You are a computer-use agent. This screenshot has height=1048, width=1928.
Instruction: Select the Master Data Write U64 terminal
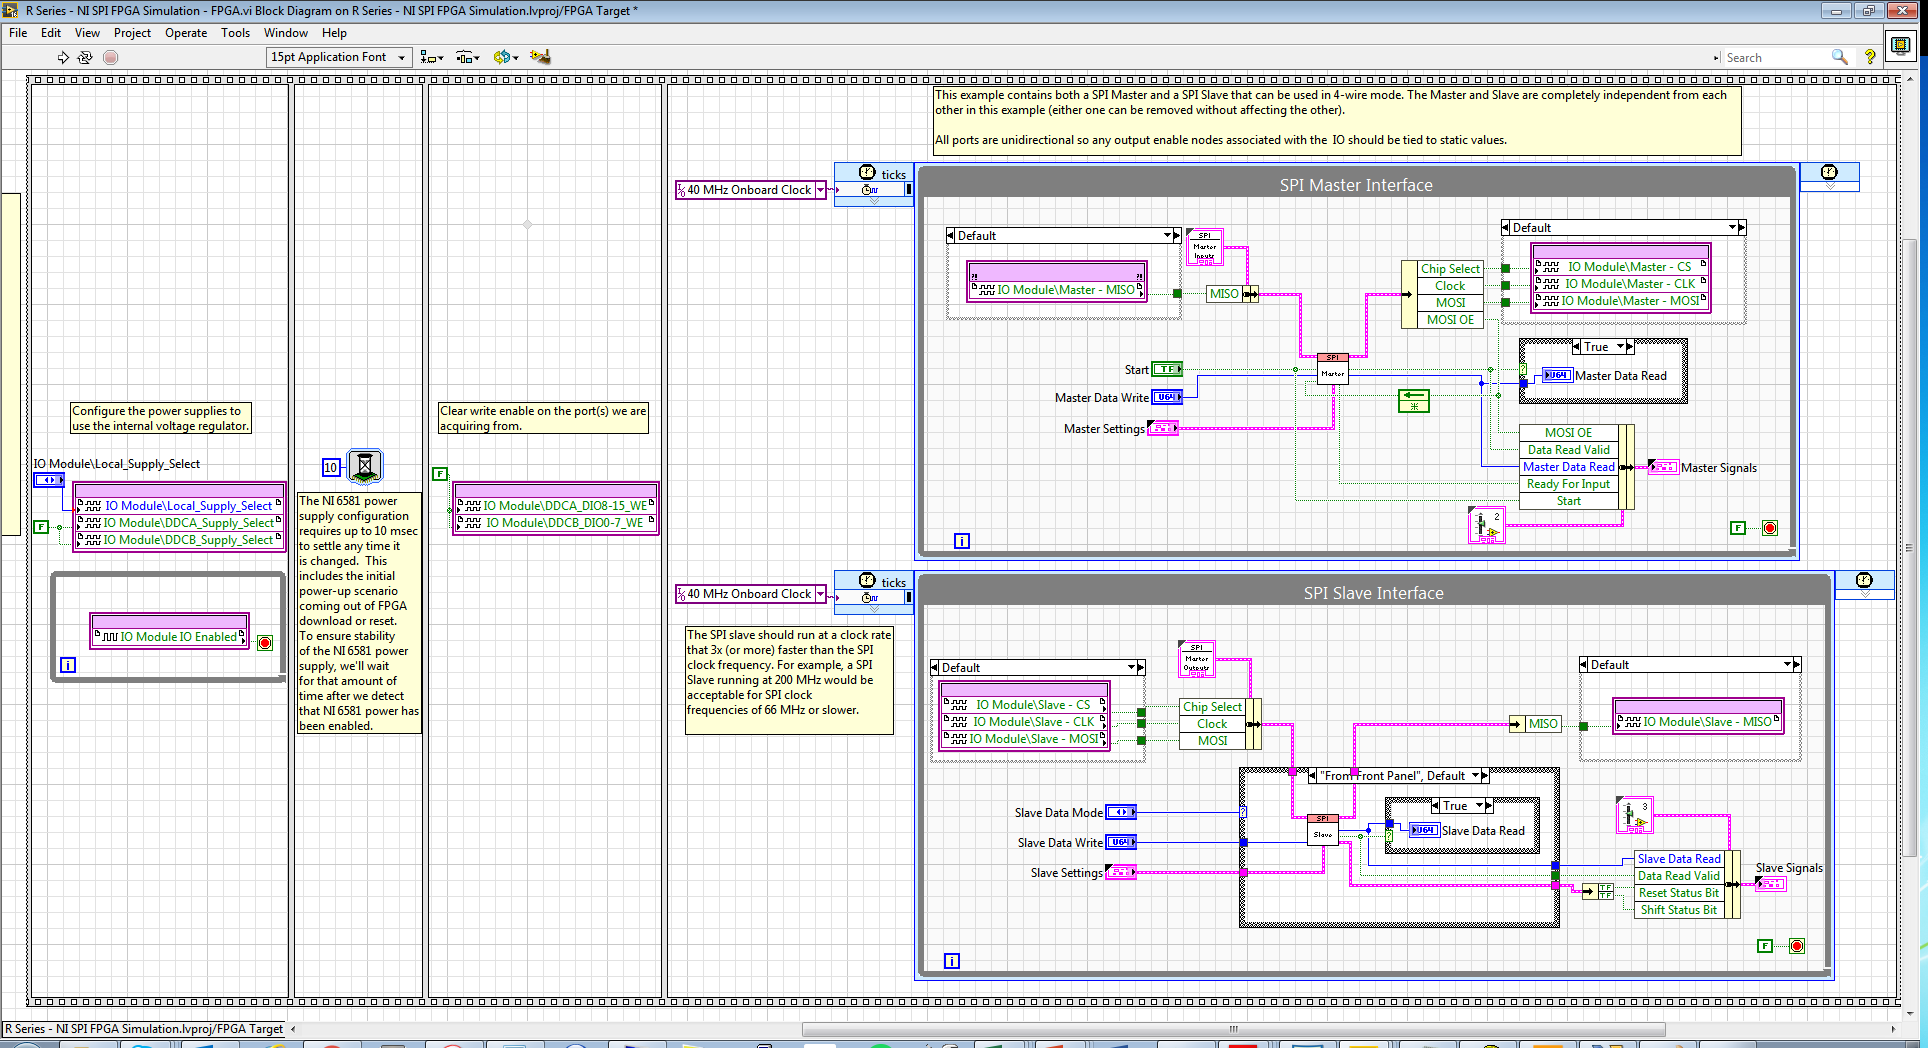click(1167, 397)
